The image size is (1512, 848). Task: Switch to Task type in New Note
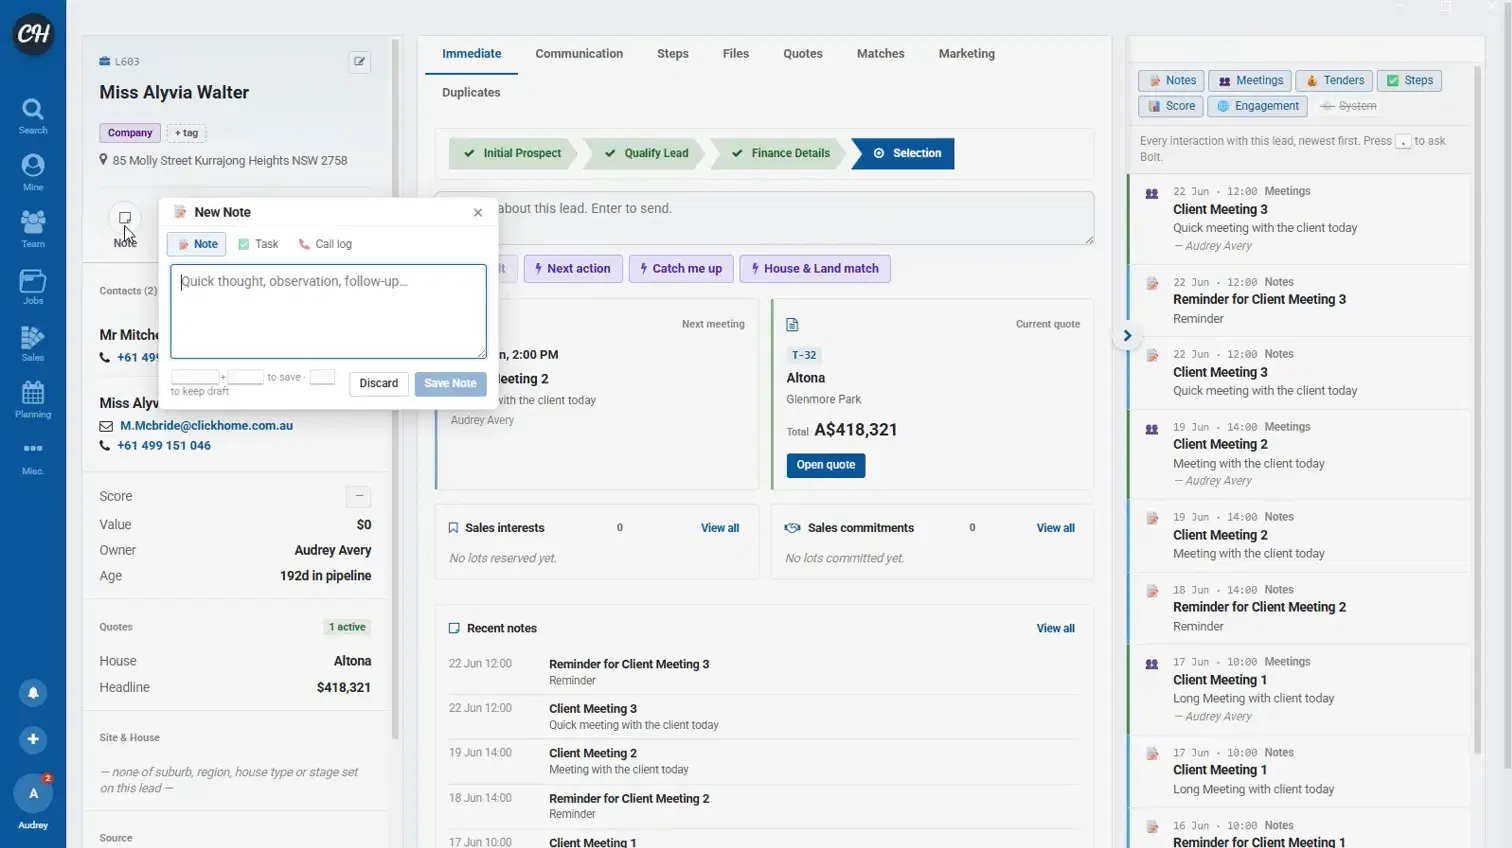coord(258,244)
